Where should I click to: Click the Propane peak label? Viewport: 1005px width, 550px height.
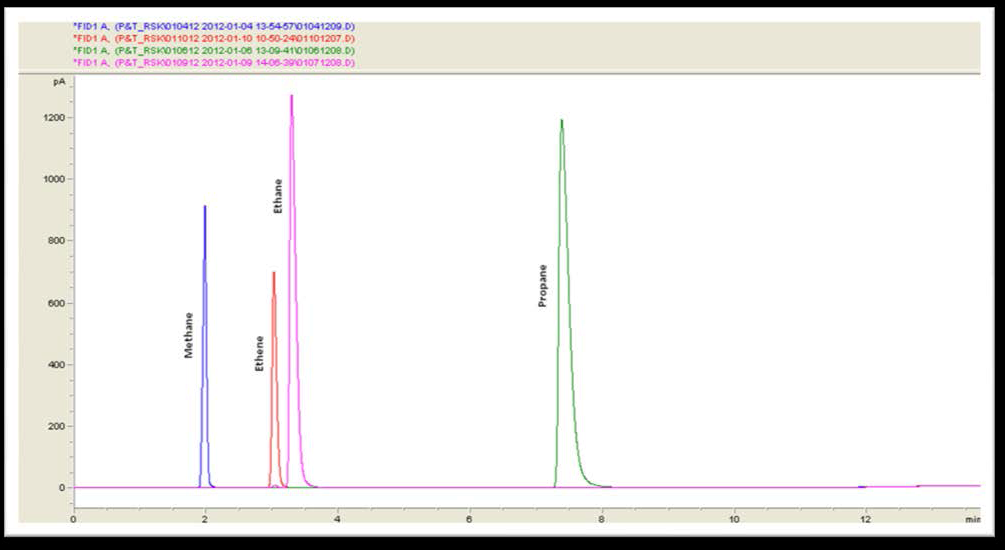[x=543, y=285]
